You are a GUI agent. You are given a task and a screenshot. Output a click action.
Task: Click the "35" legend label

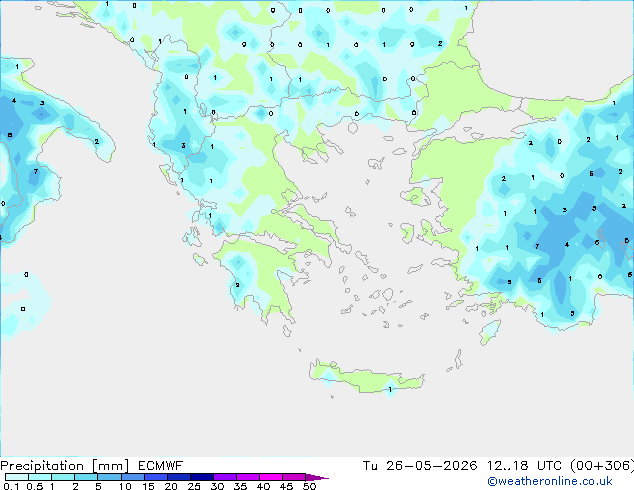pos(241,486)
